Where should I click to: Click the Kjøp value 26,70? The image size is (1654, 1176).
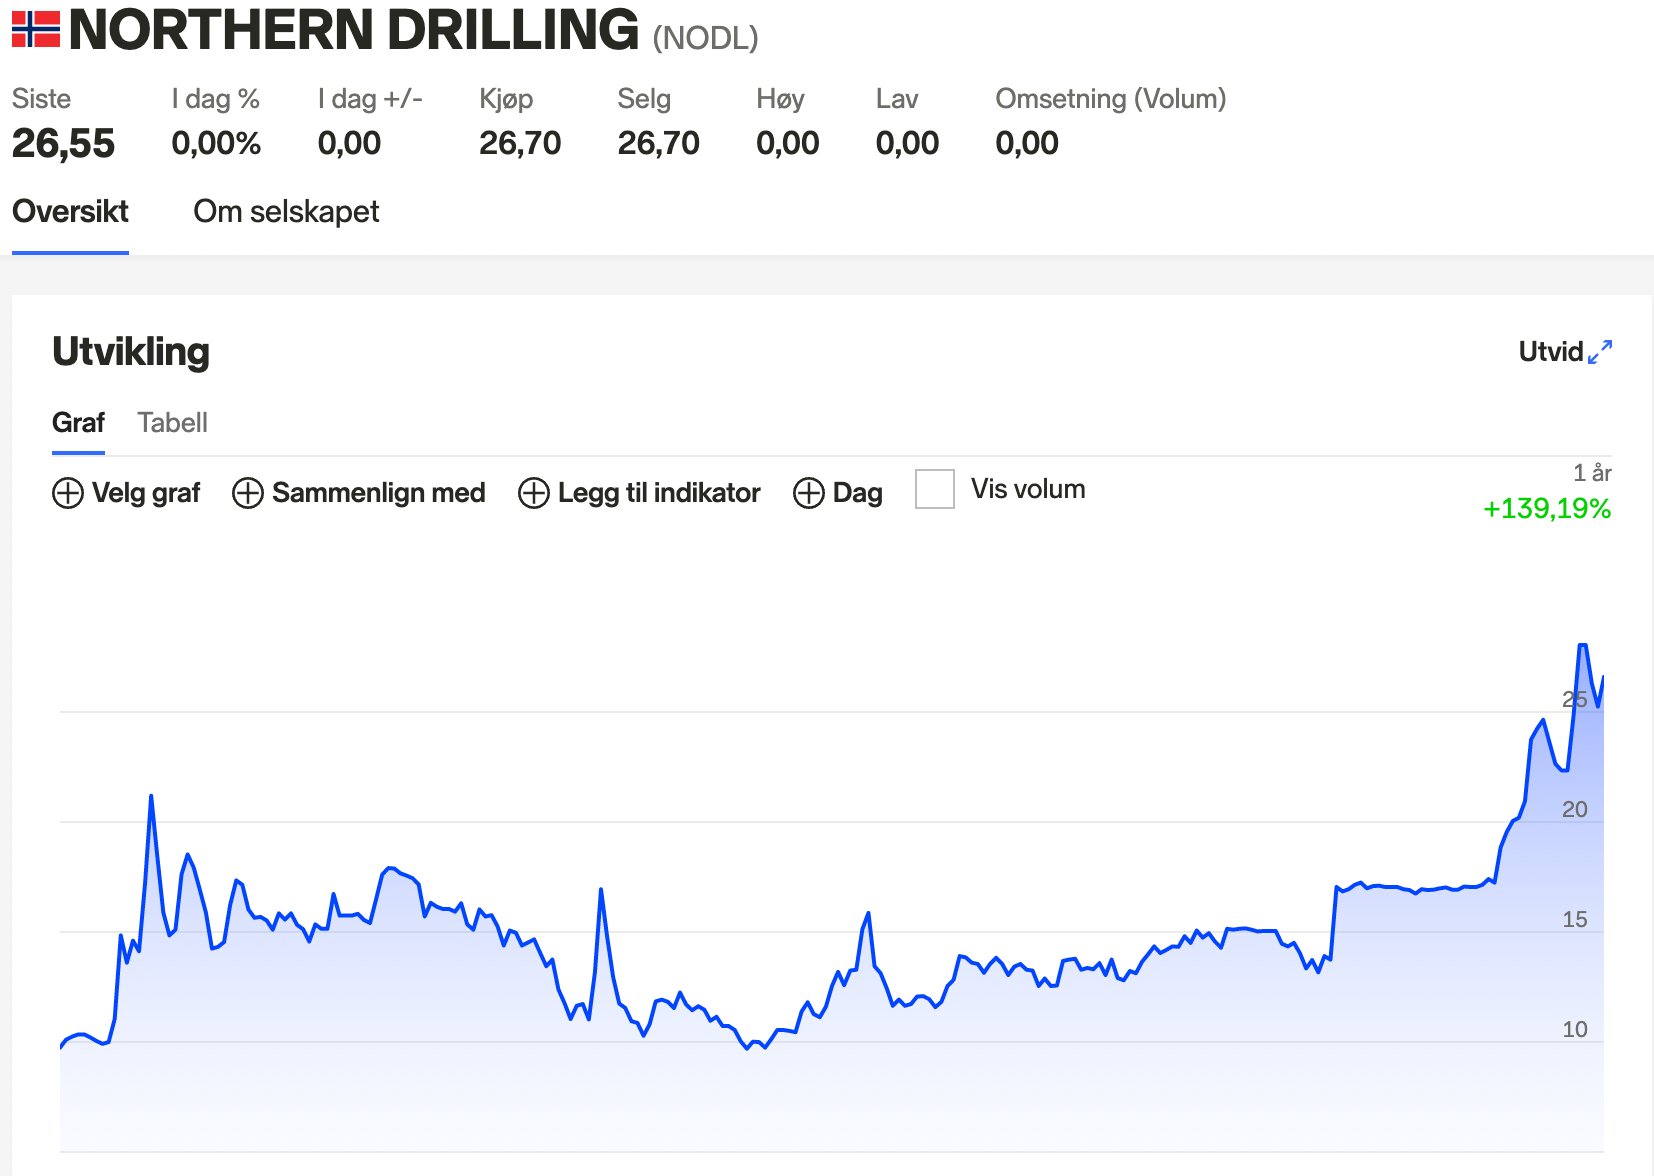(520, 143)
